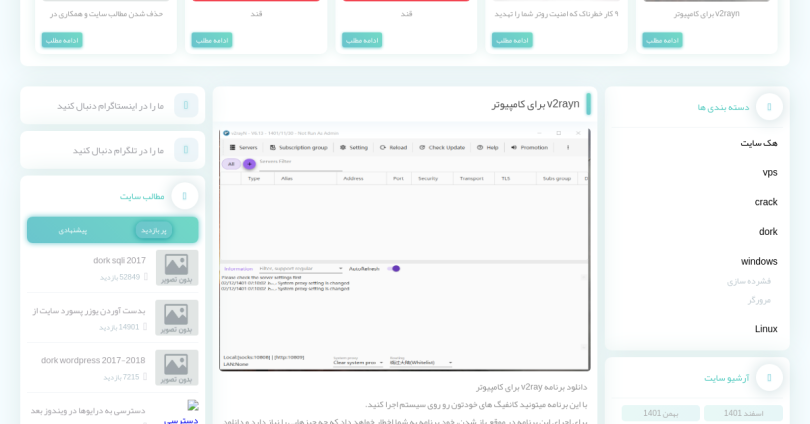Open the vps category

tap(770, 172)
